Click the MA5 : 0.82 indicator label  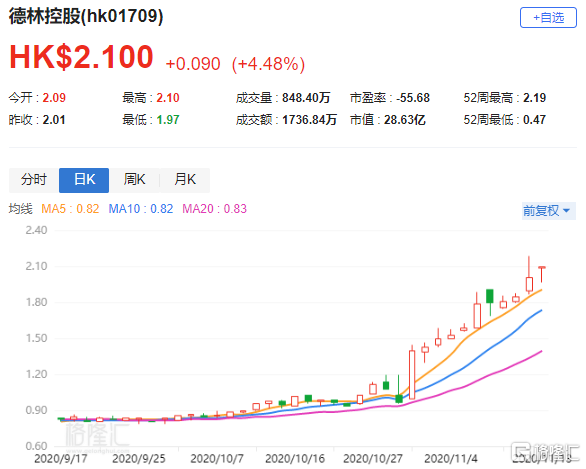[x=70, y=209]
